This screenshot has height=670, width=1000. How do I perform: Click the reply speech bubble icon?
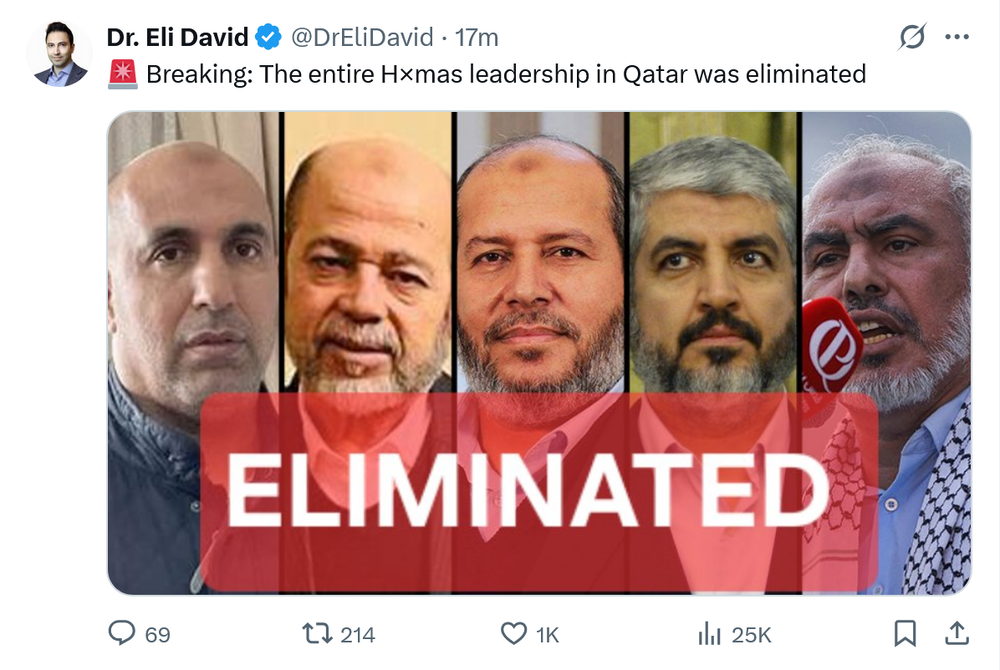pos(121,633)
